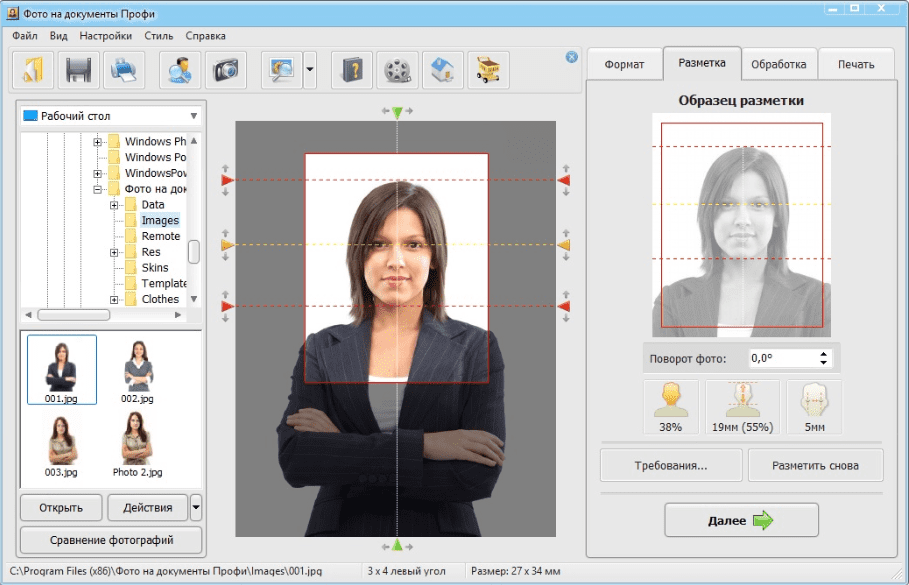The width and height of the screenshot is (909, 585).
Task: Click the 5мм eye distance icon
Action: click(814, 408)
